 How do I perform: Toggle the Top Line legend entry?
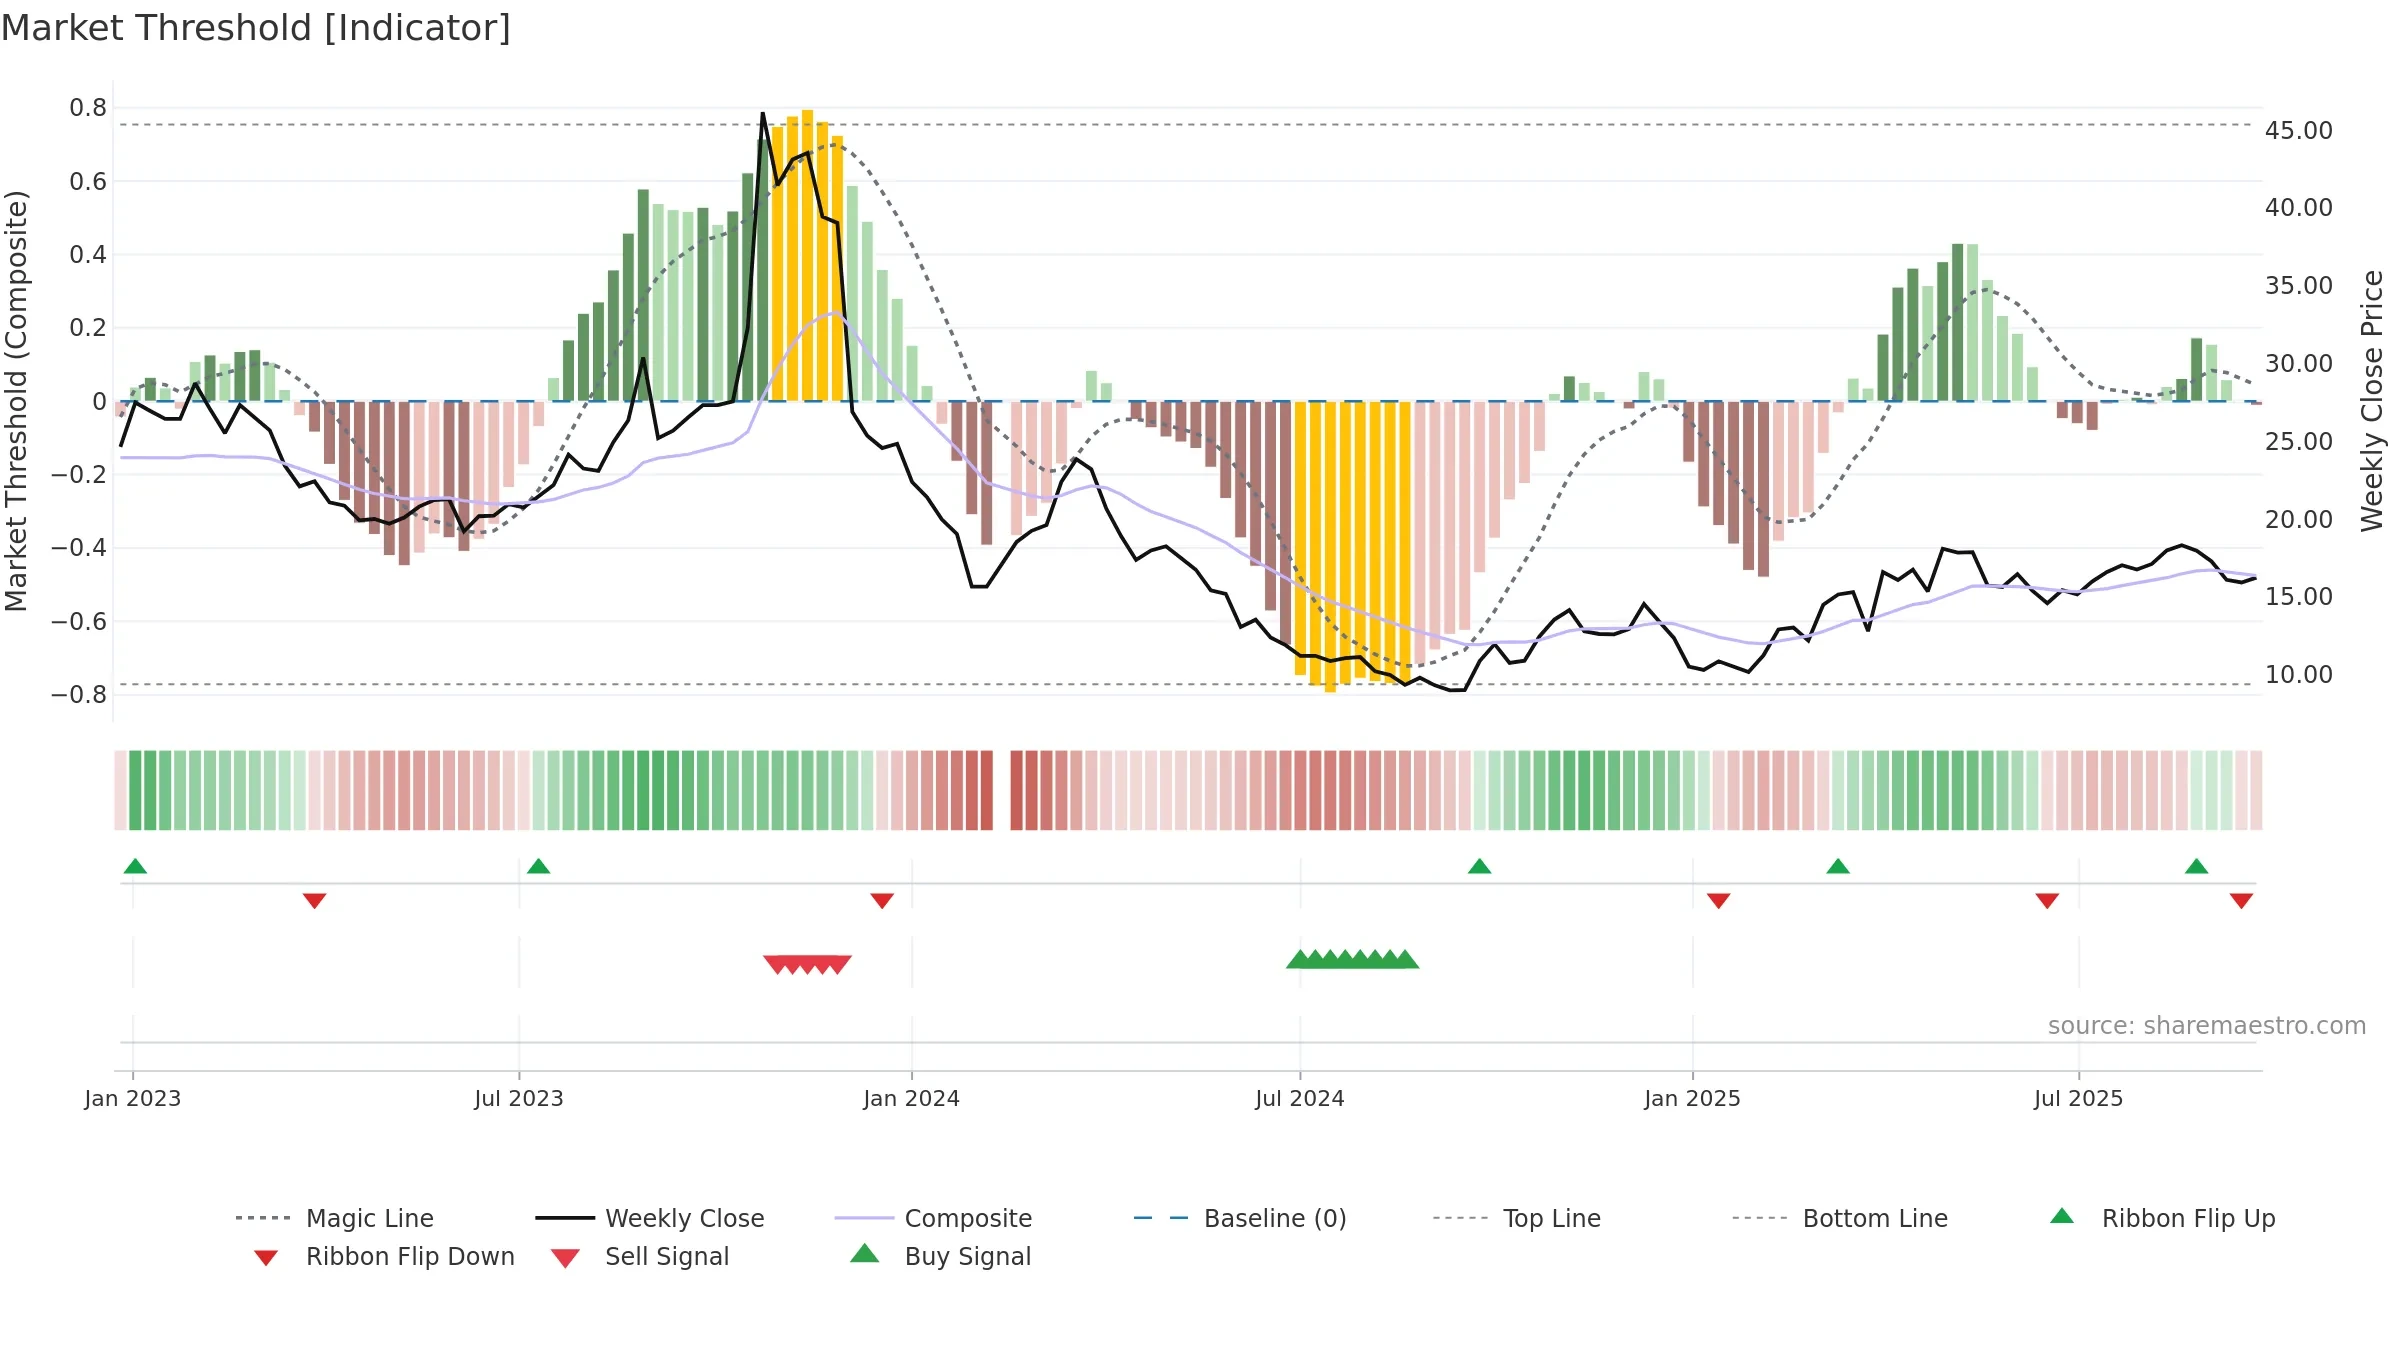pyautogui.click(x=1516, y=1218)
